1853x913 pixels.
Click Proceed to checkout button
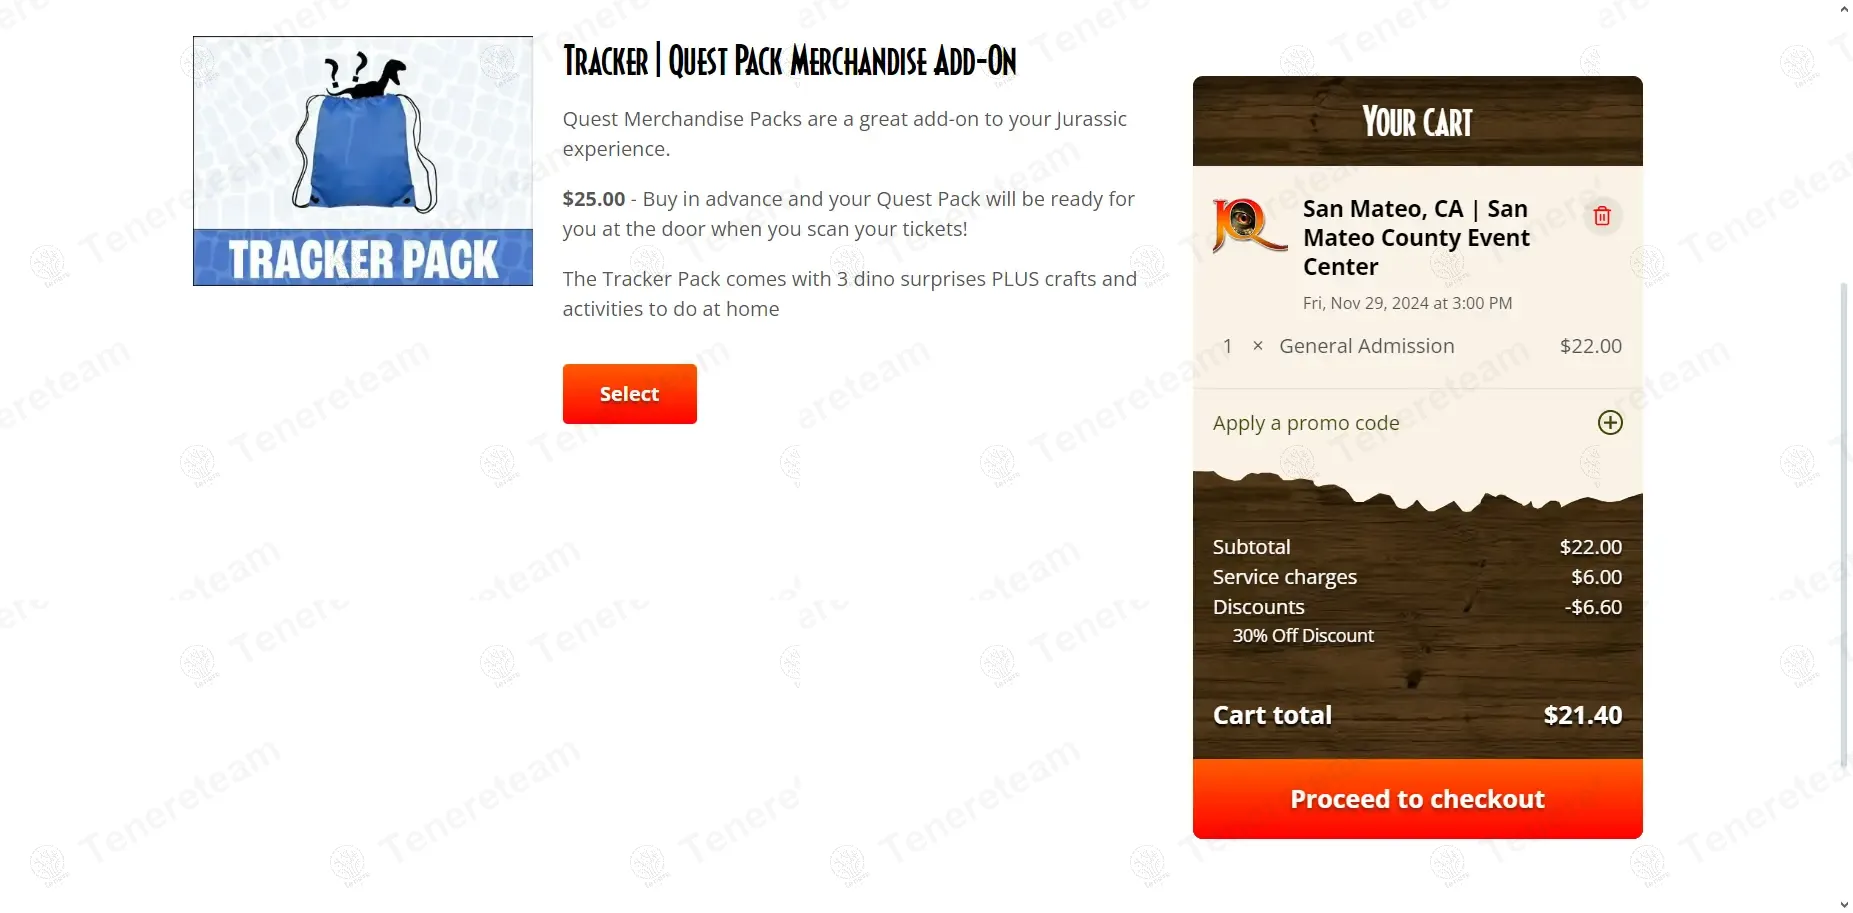[x=1417, y=799]
